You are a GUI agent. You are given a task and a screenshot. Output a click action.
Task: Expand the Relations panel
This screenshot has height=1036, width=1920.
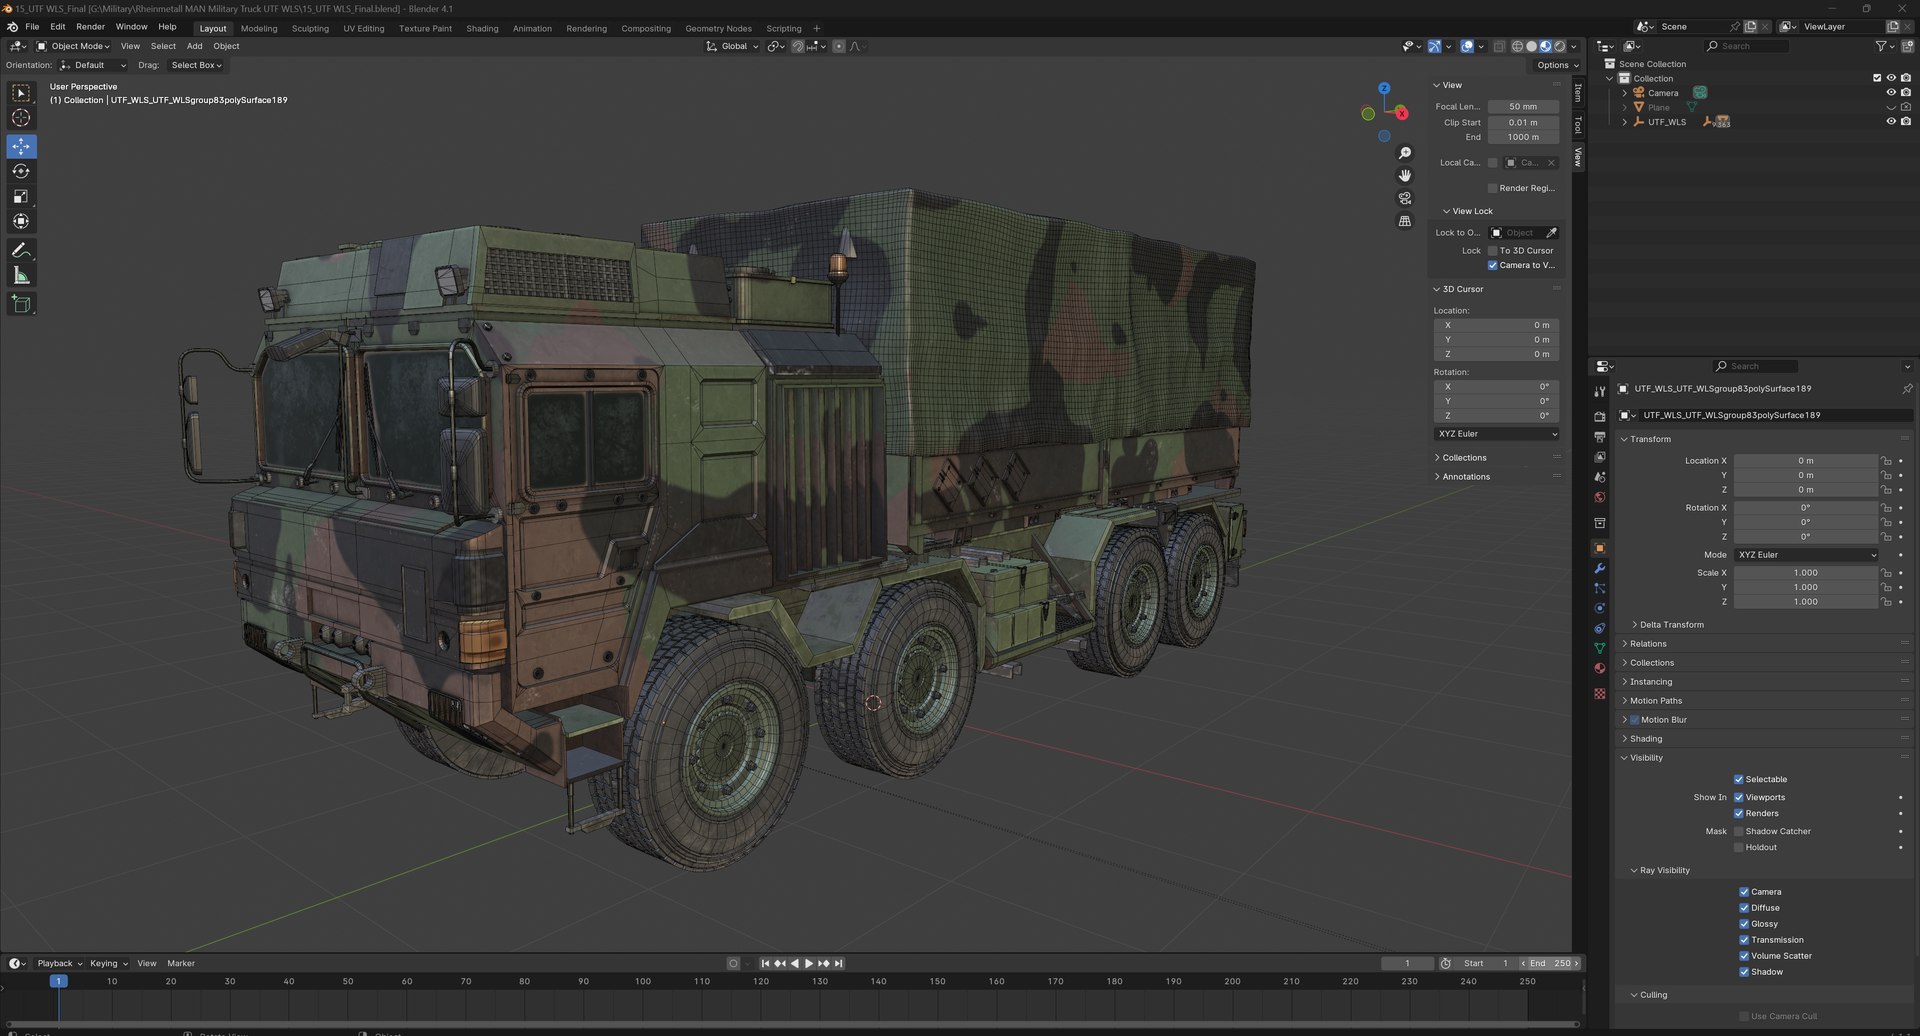click(x=1647, y=644)
